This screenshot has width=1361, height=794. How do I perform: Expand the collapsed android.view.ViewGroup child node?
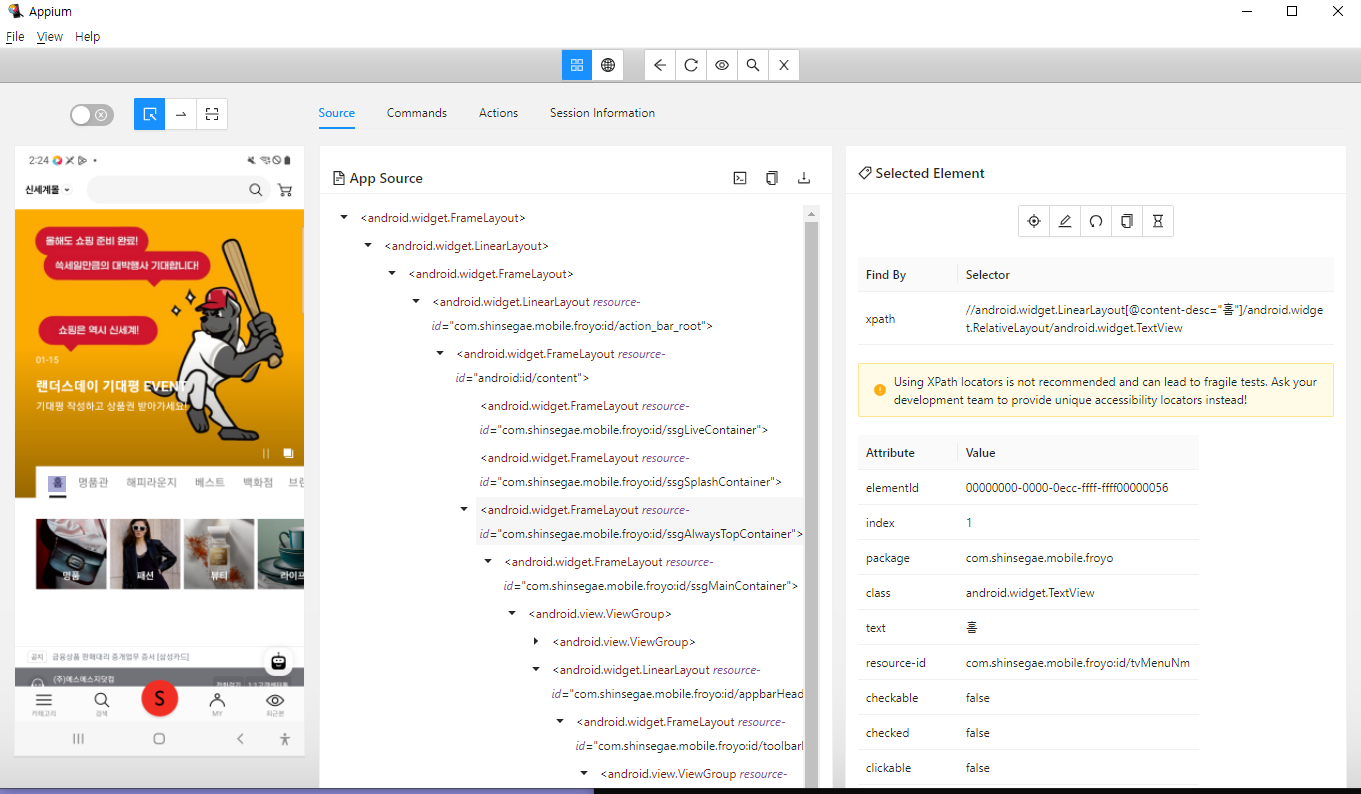coord(536,641)
